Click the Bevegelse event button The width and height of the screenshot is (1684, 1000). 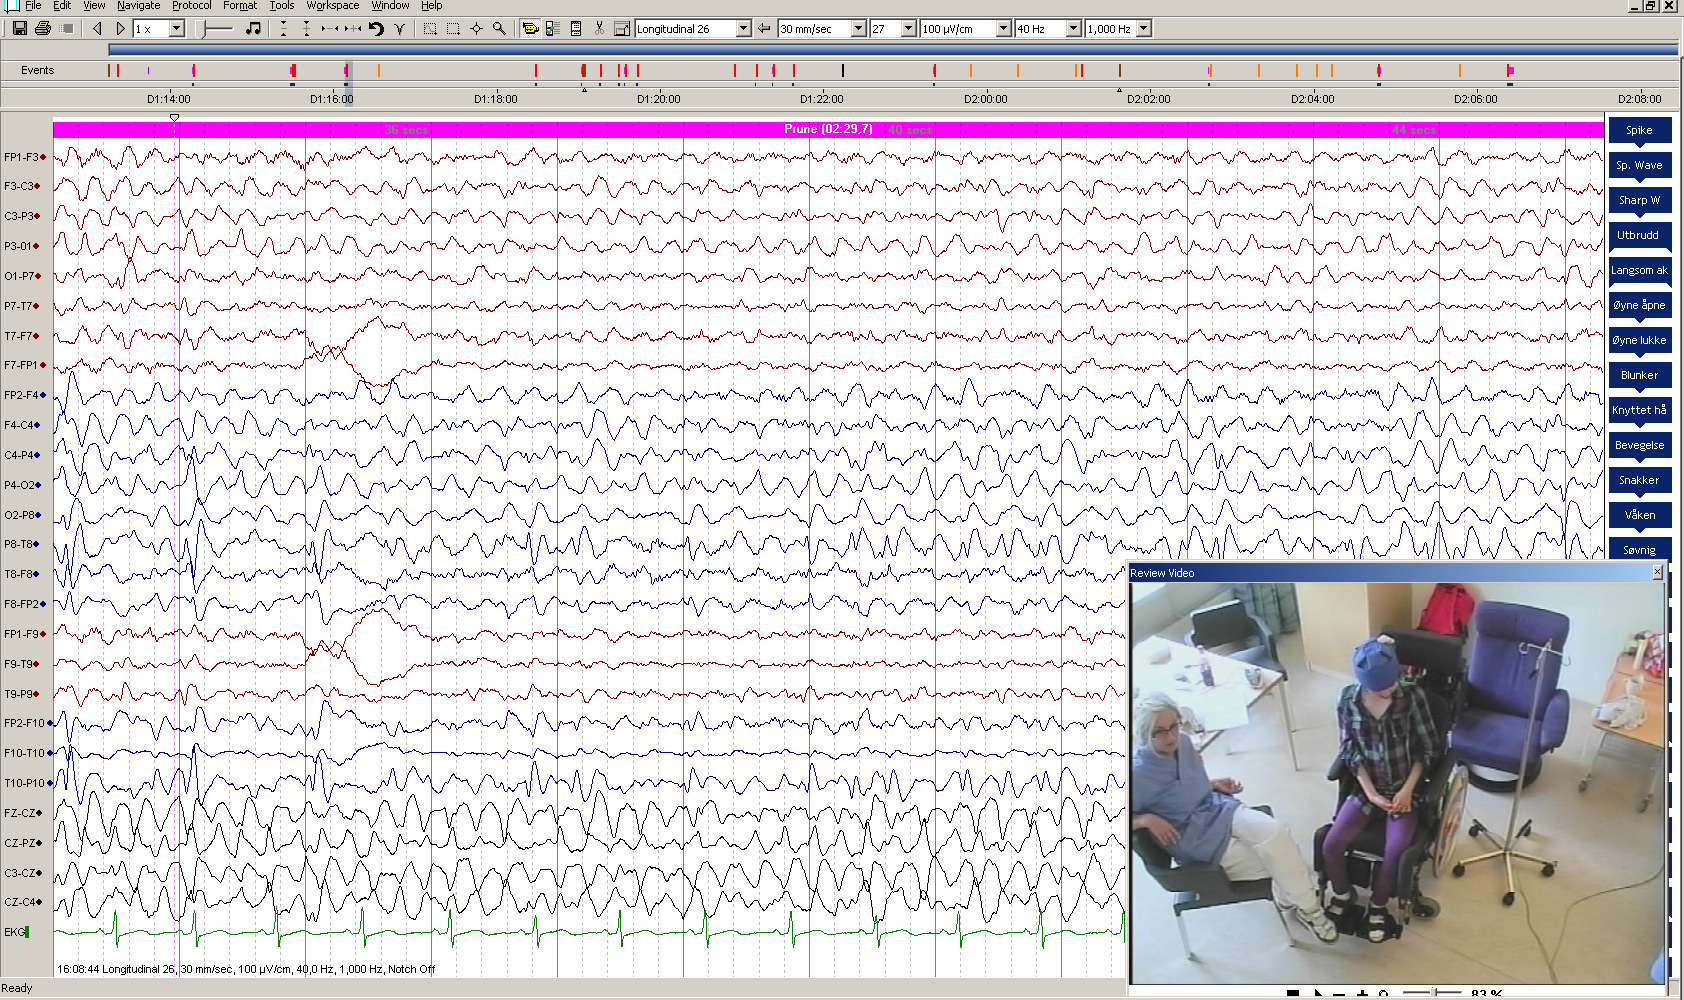(x=1639, y=445)
